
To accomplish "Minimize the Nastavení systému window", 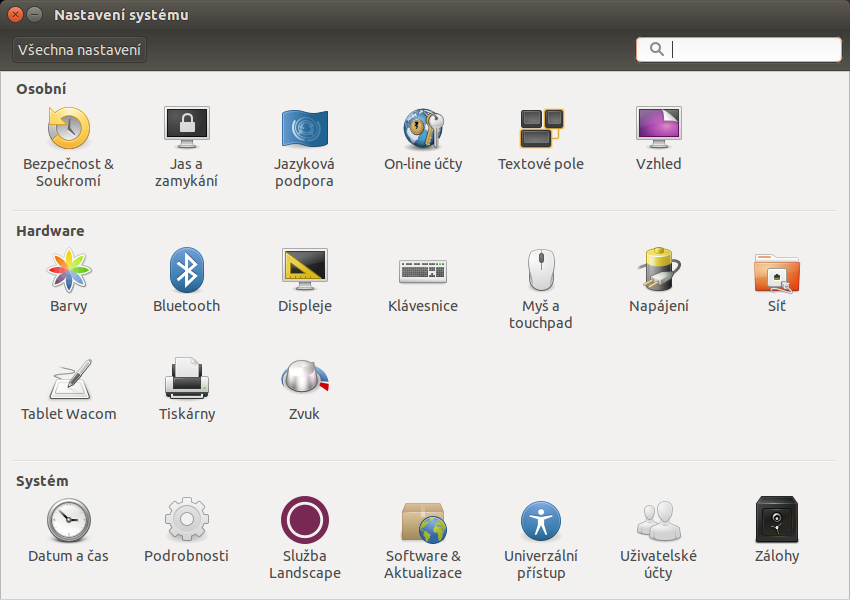I will pyautogui.click(x=35, y=15).
